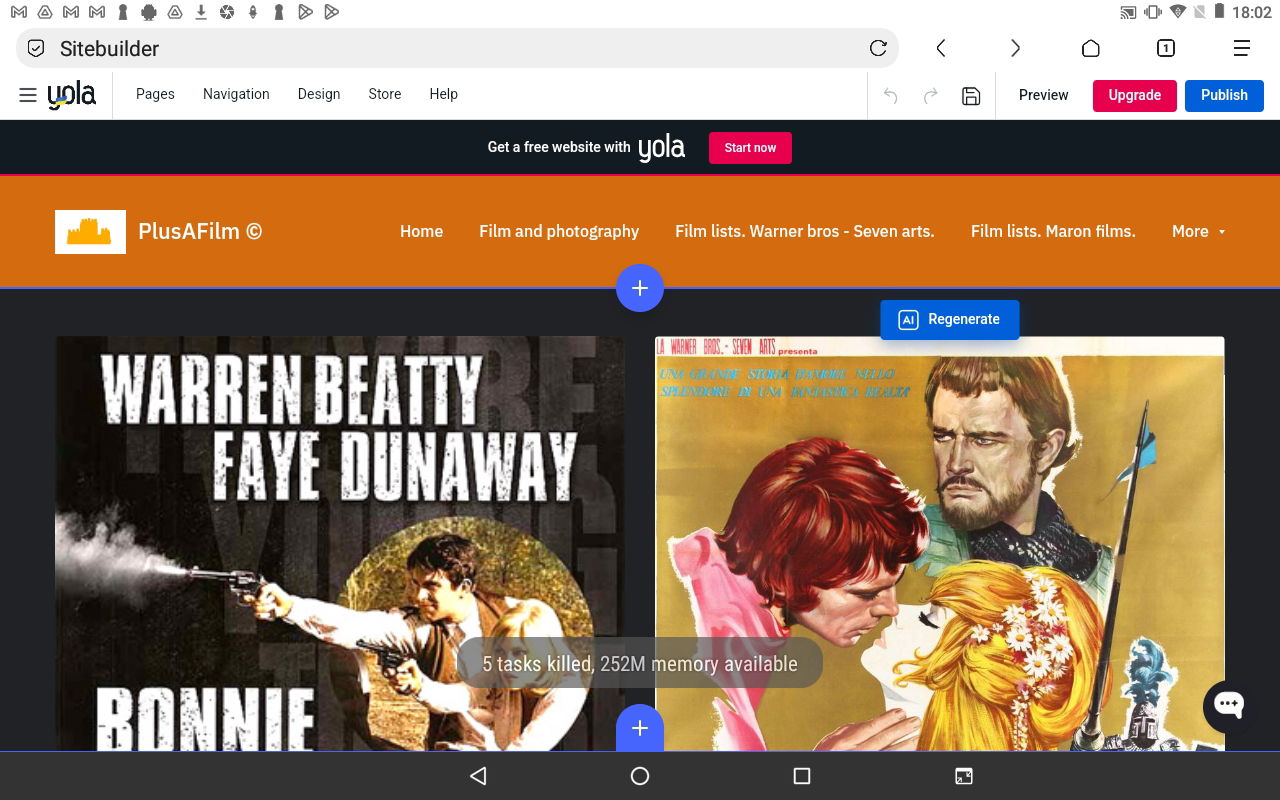The width and height of the screenshot is (1280, 800).
Task: Open the Pages menu
Action: coord(155,94)
